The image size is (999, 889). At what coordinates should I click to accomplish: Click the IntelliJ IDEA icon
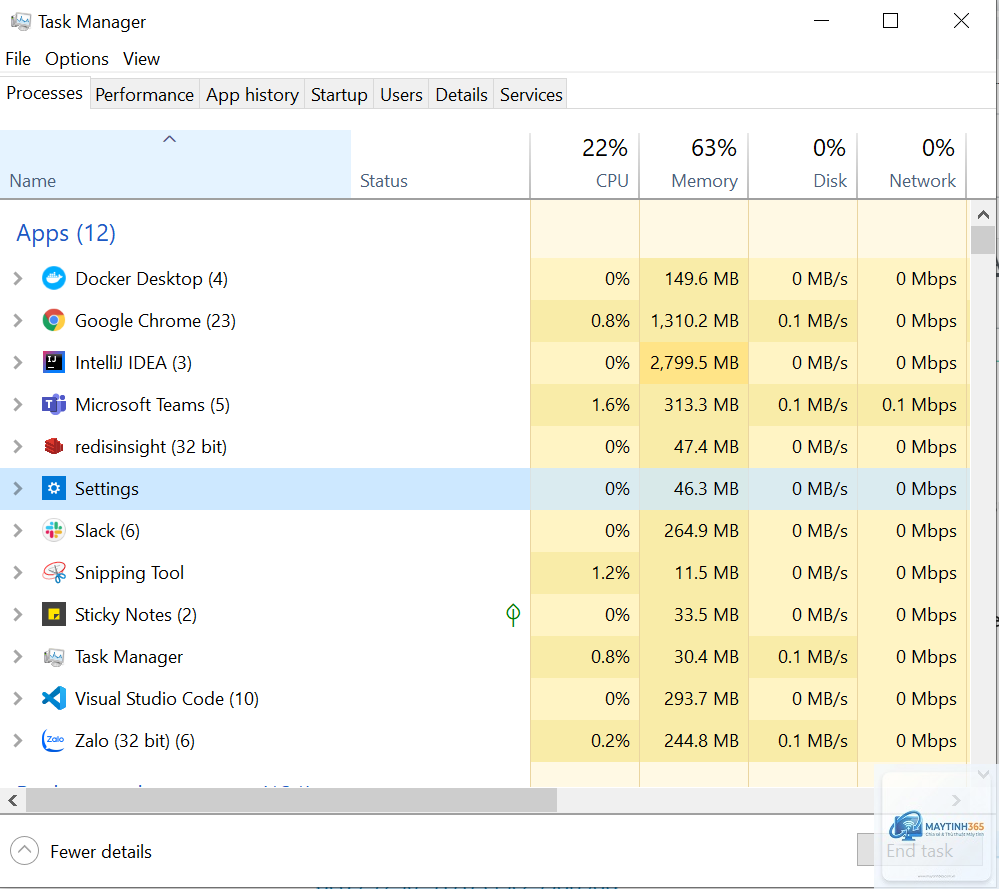[54, 363]
